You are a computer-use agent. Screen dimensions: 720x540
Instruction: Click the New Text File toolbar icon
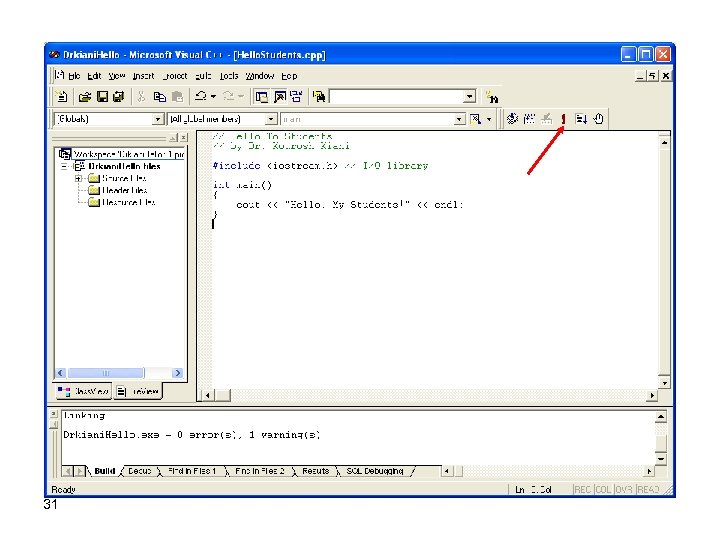(x=62, y=96)
